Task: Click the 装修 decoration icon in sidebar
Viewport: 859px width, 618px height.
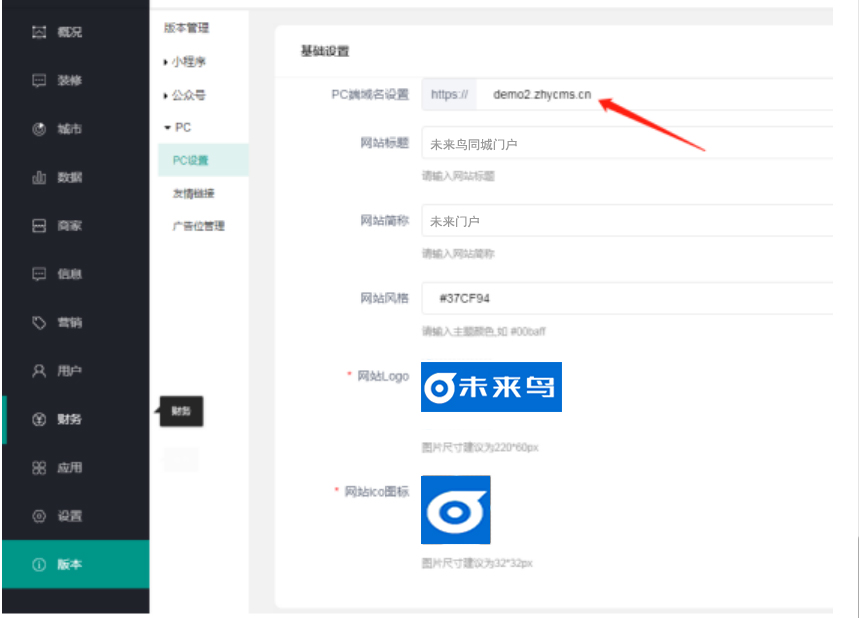Action: (39, 81)
